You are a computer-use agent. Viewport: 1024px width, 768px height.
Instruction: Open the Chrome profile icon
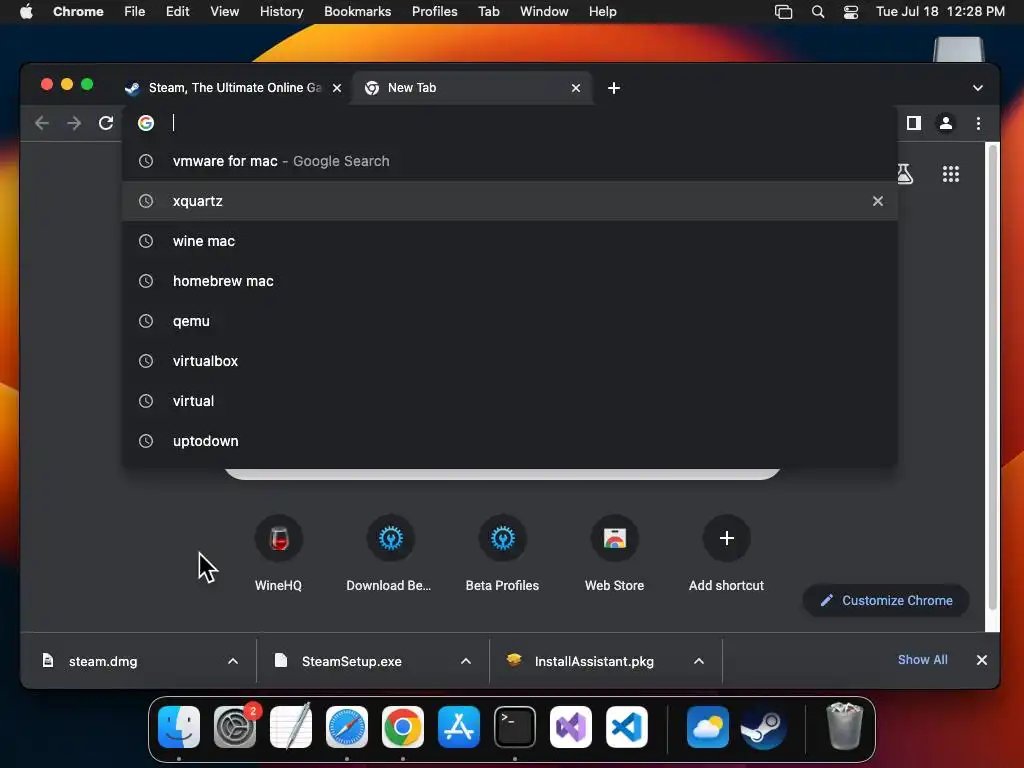tap(945, 123)
